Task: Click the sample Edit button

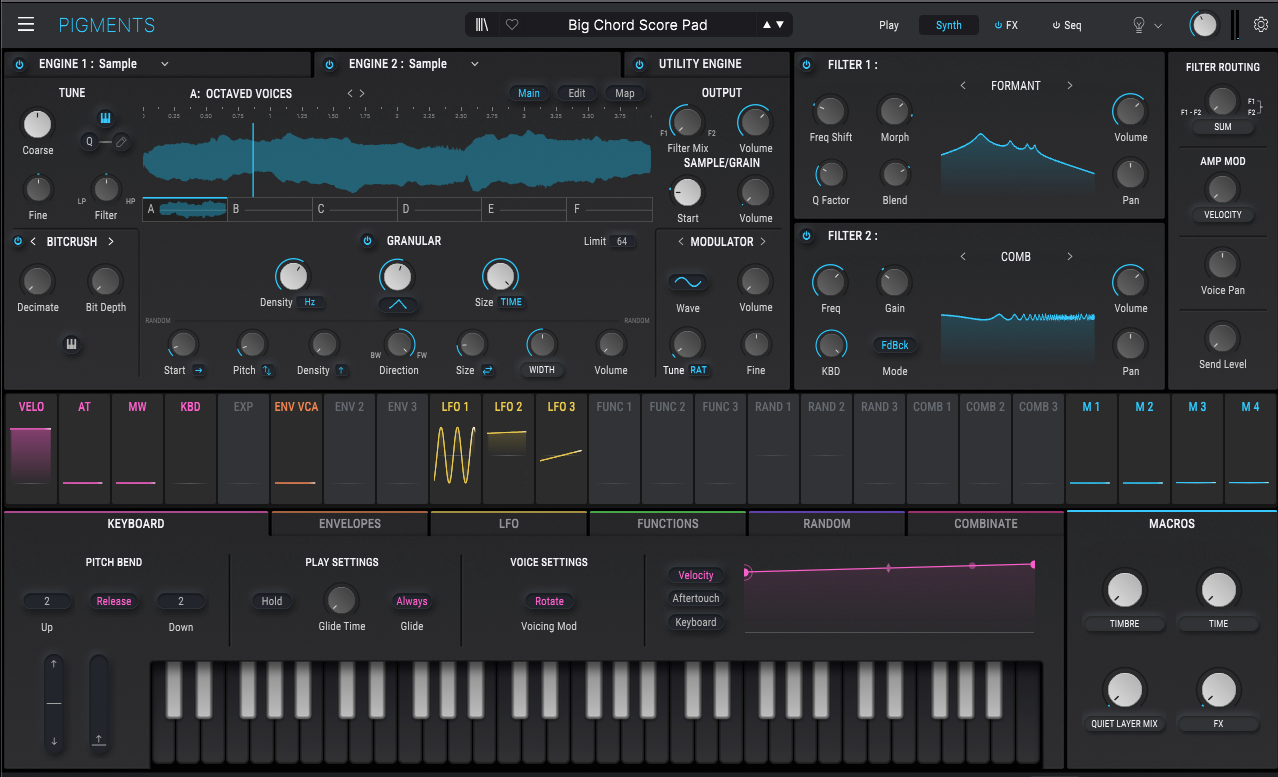Action: coord(577,93)
